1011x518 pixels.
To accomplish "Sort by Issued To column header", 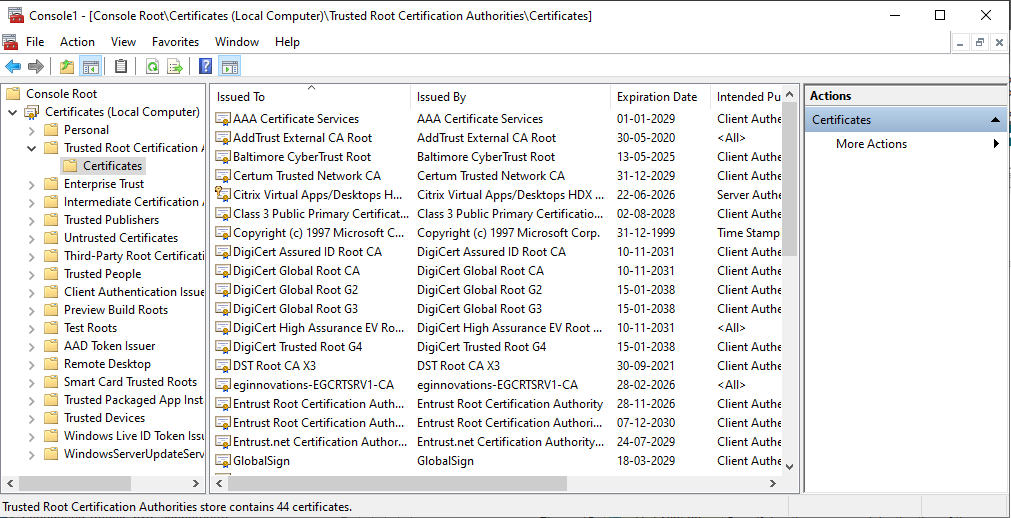I will [x=310, y=97].
